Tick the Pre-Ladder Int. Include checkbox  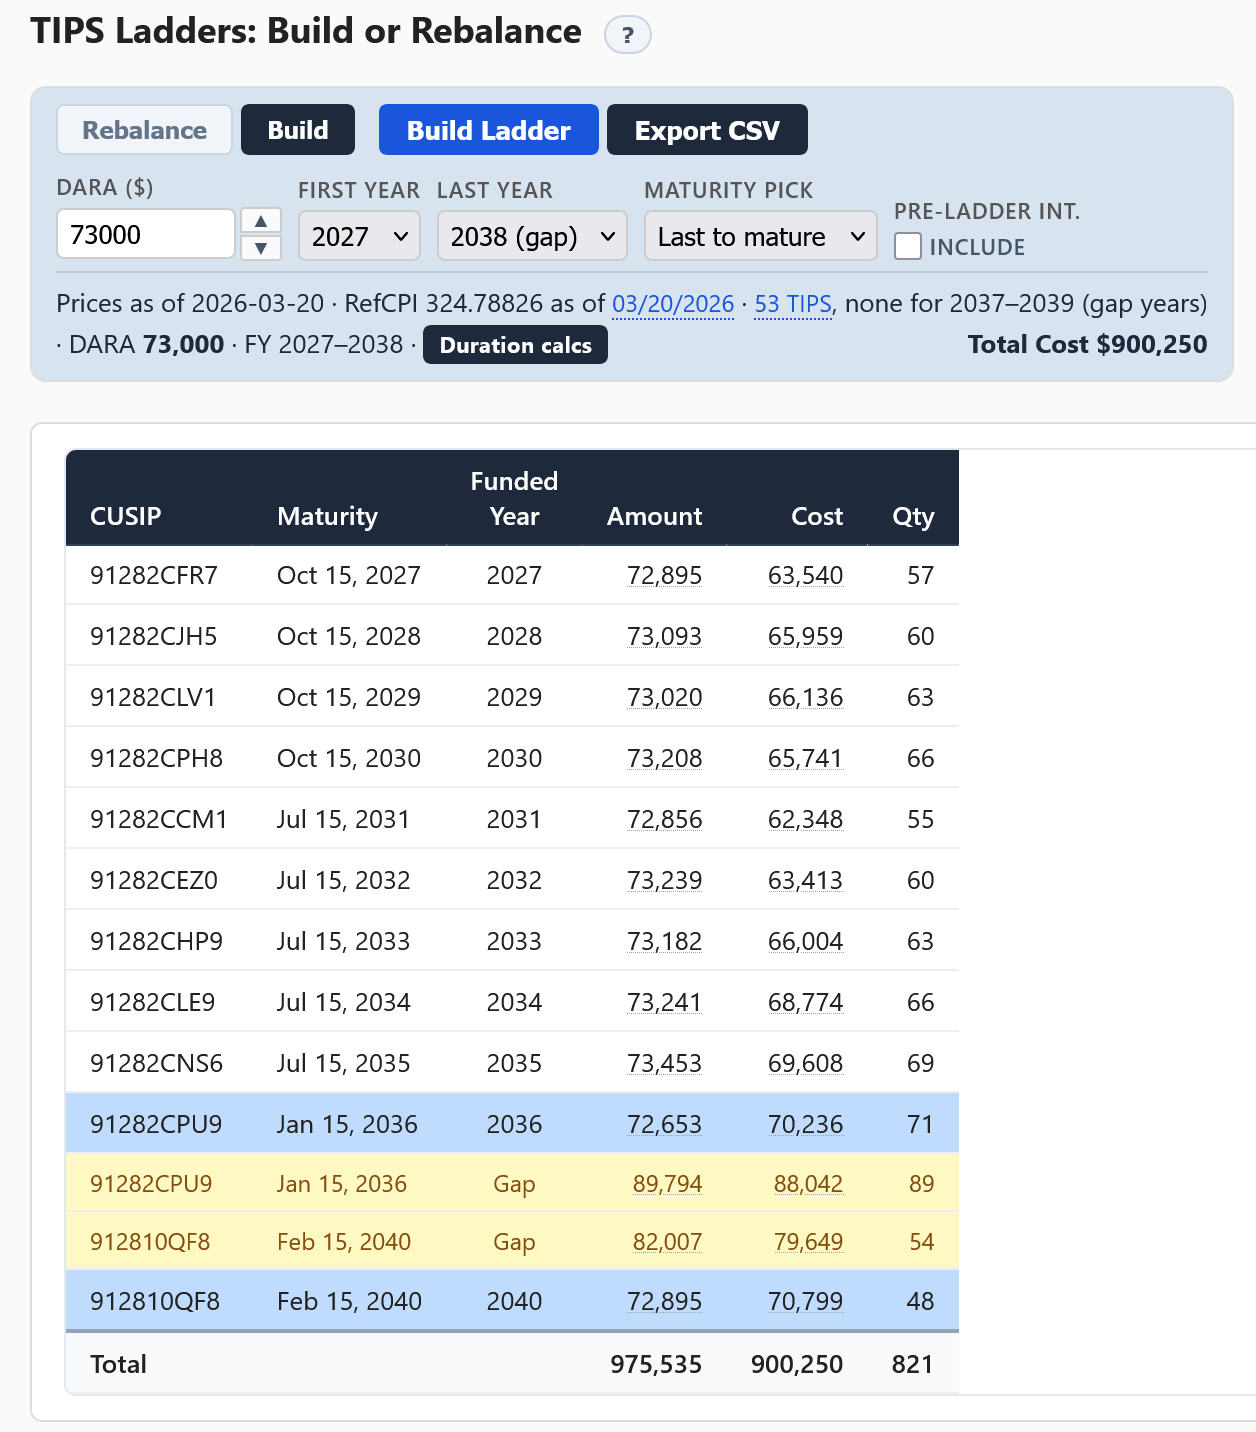[908, 246]
